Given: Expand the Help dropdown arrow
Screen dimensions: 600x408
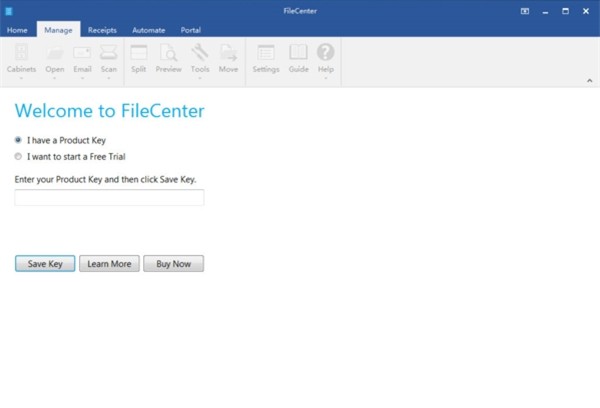Looking at the screenshot, I should tap(326, 78).
